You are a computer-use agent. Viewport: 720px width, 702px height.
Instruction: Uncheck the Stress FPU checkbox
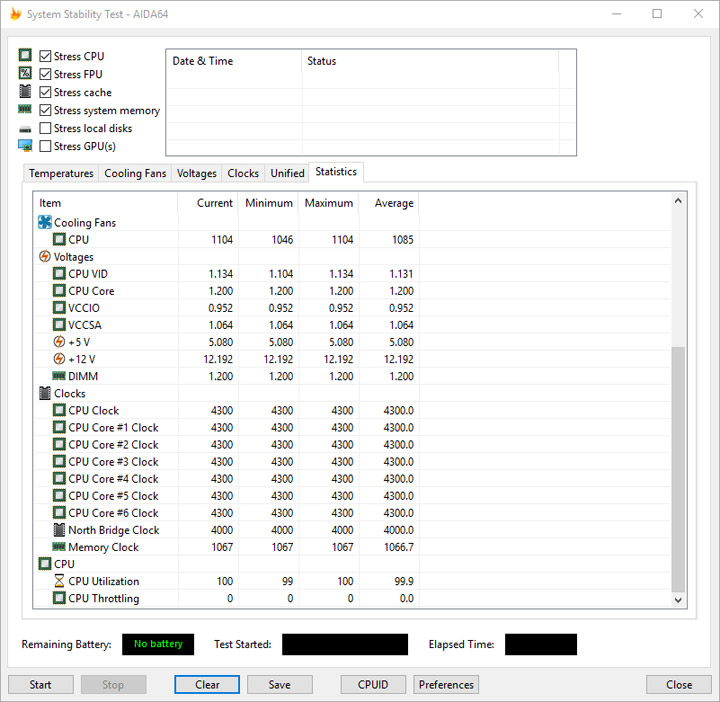[x=45, y=74]
